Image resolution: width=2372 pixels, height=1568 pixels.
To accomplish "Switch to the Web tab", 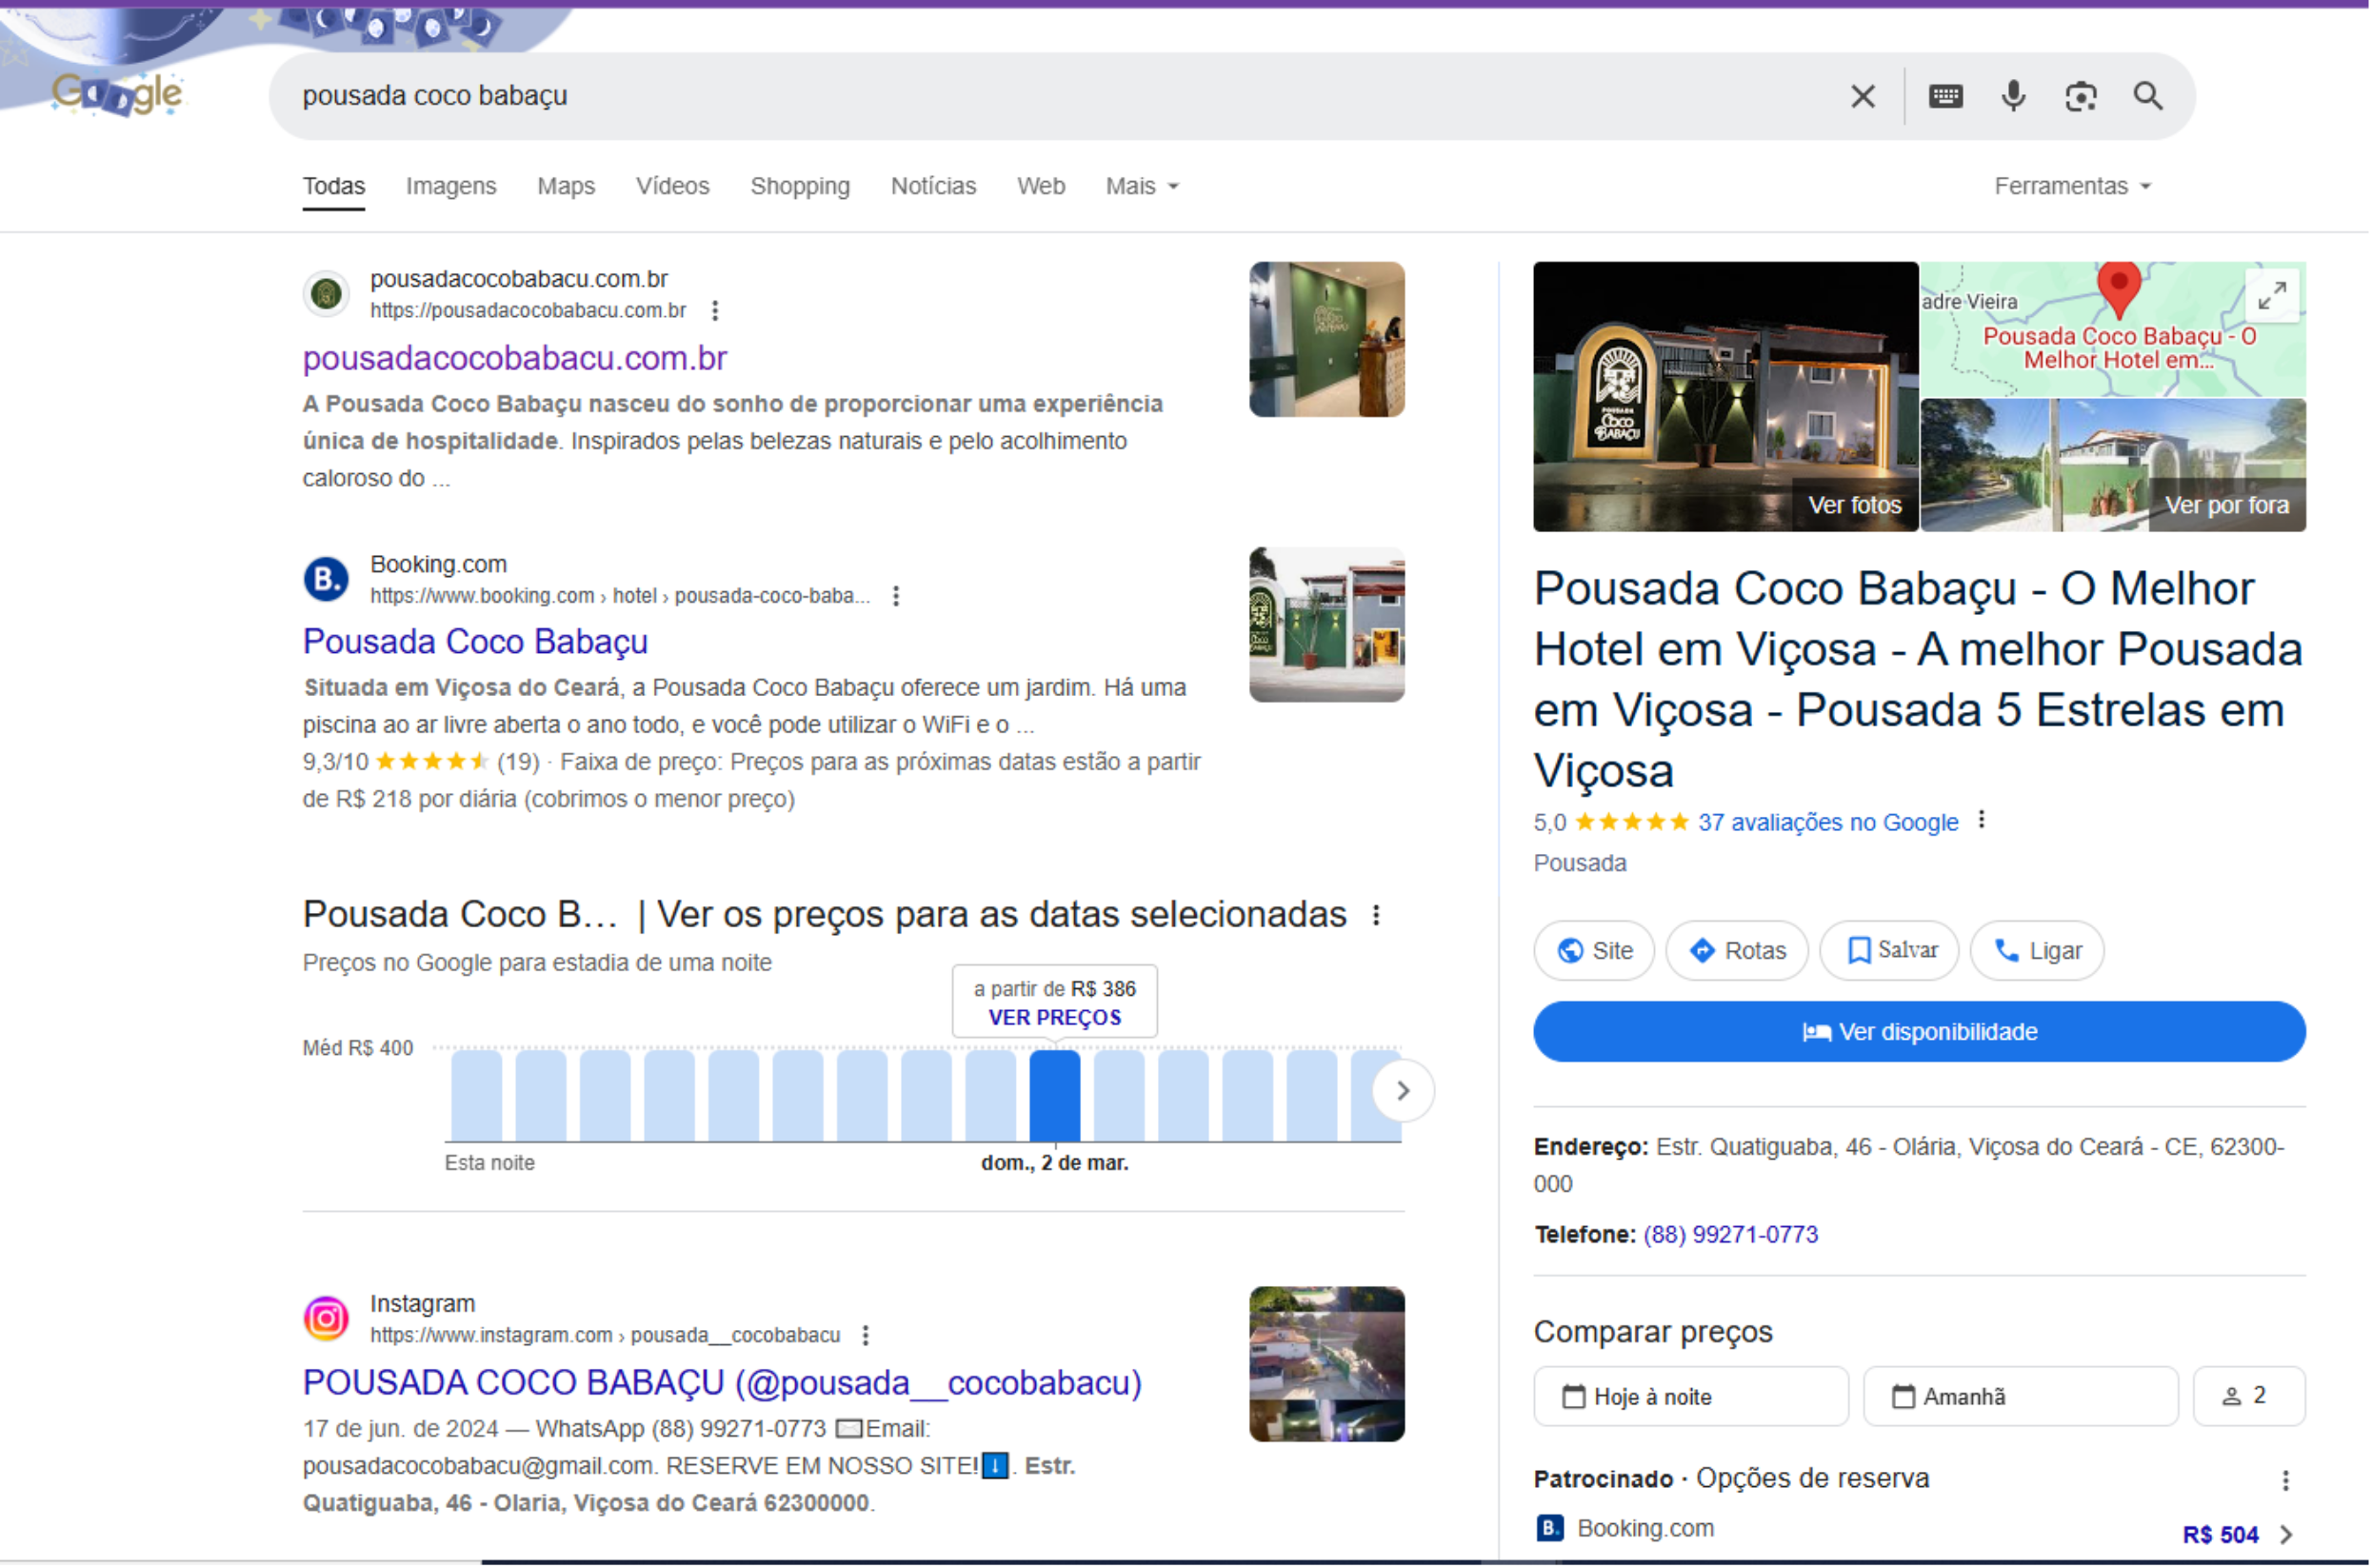I will click(1041, 186).
